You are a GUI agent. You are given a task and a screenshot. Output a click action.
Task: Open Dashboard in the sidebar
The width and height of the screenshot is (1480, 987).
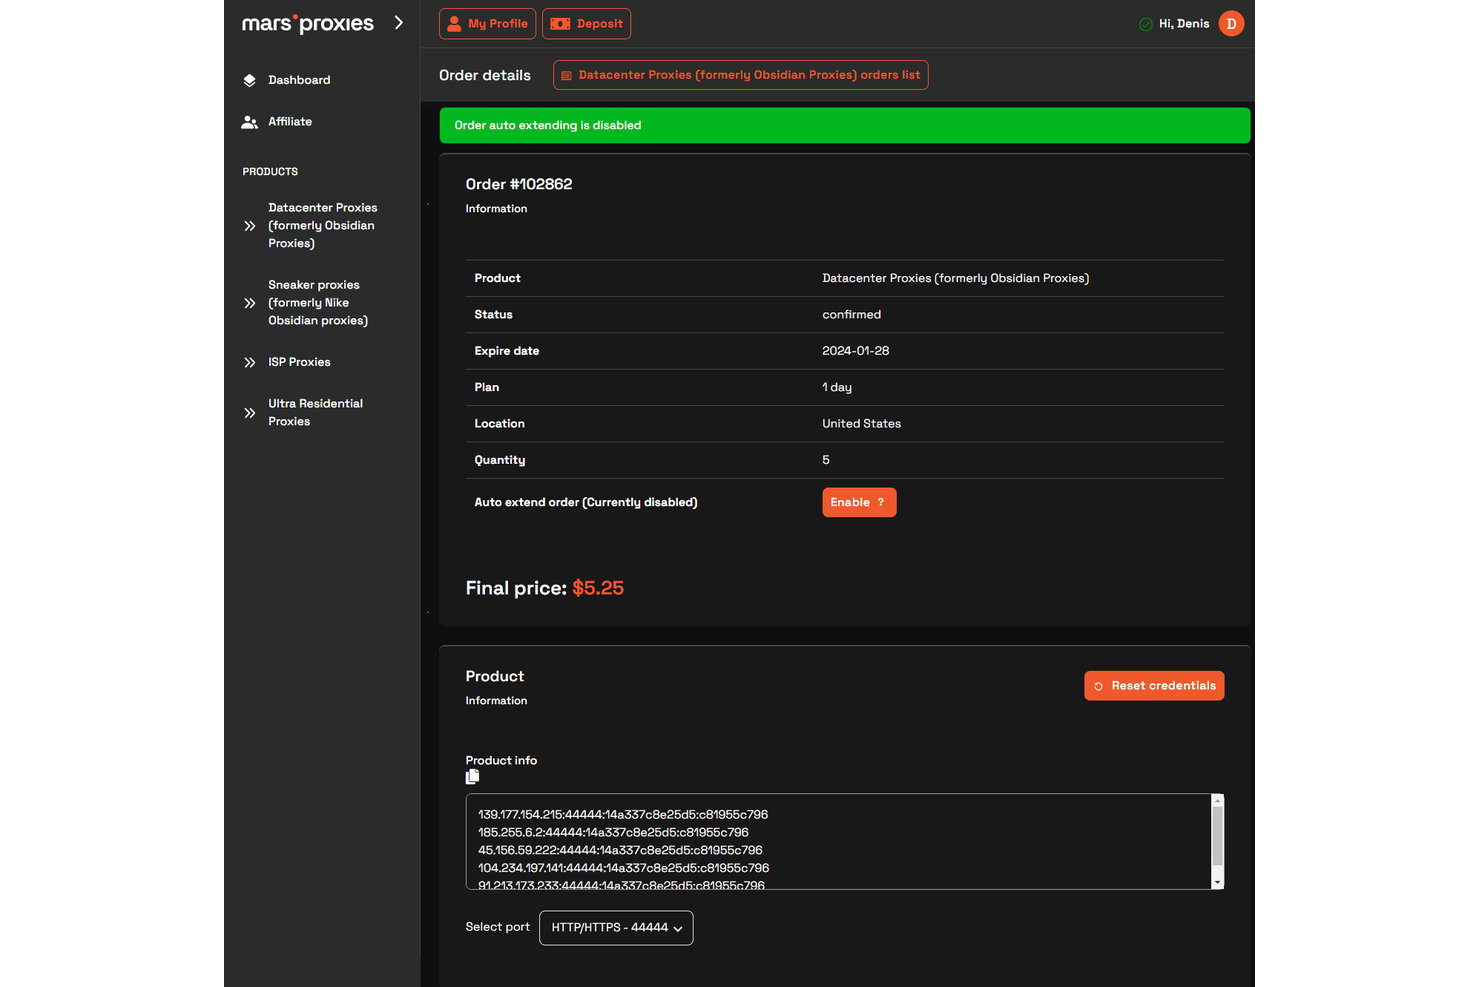(x=299, y=80)
